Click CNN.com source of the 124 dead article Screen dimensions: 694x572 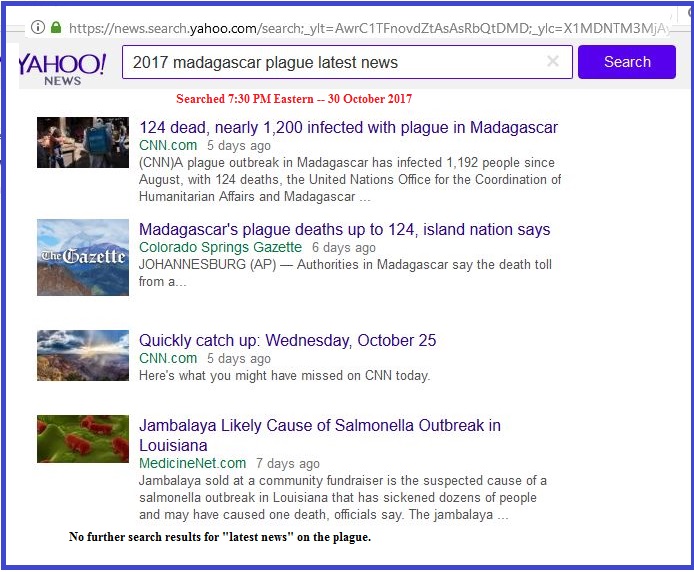[168, 145]
